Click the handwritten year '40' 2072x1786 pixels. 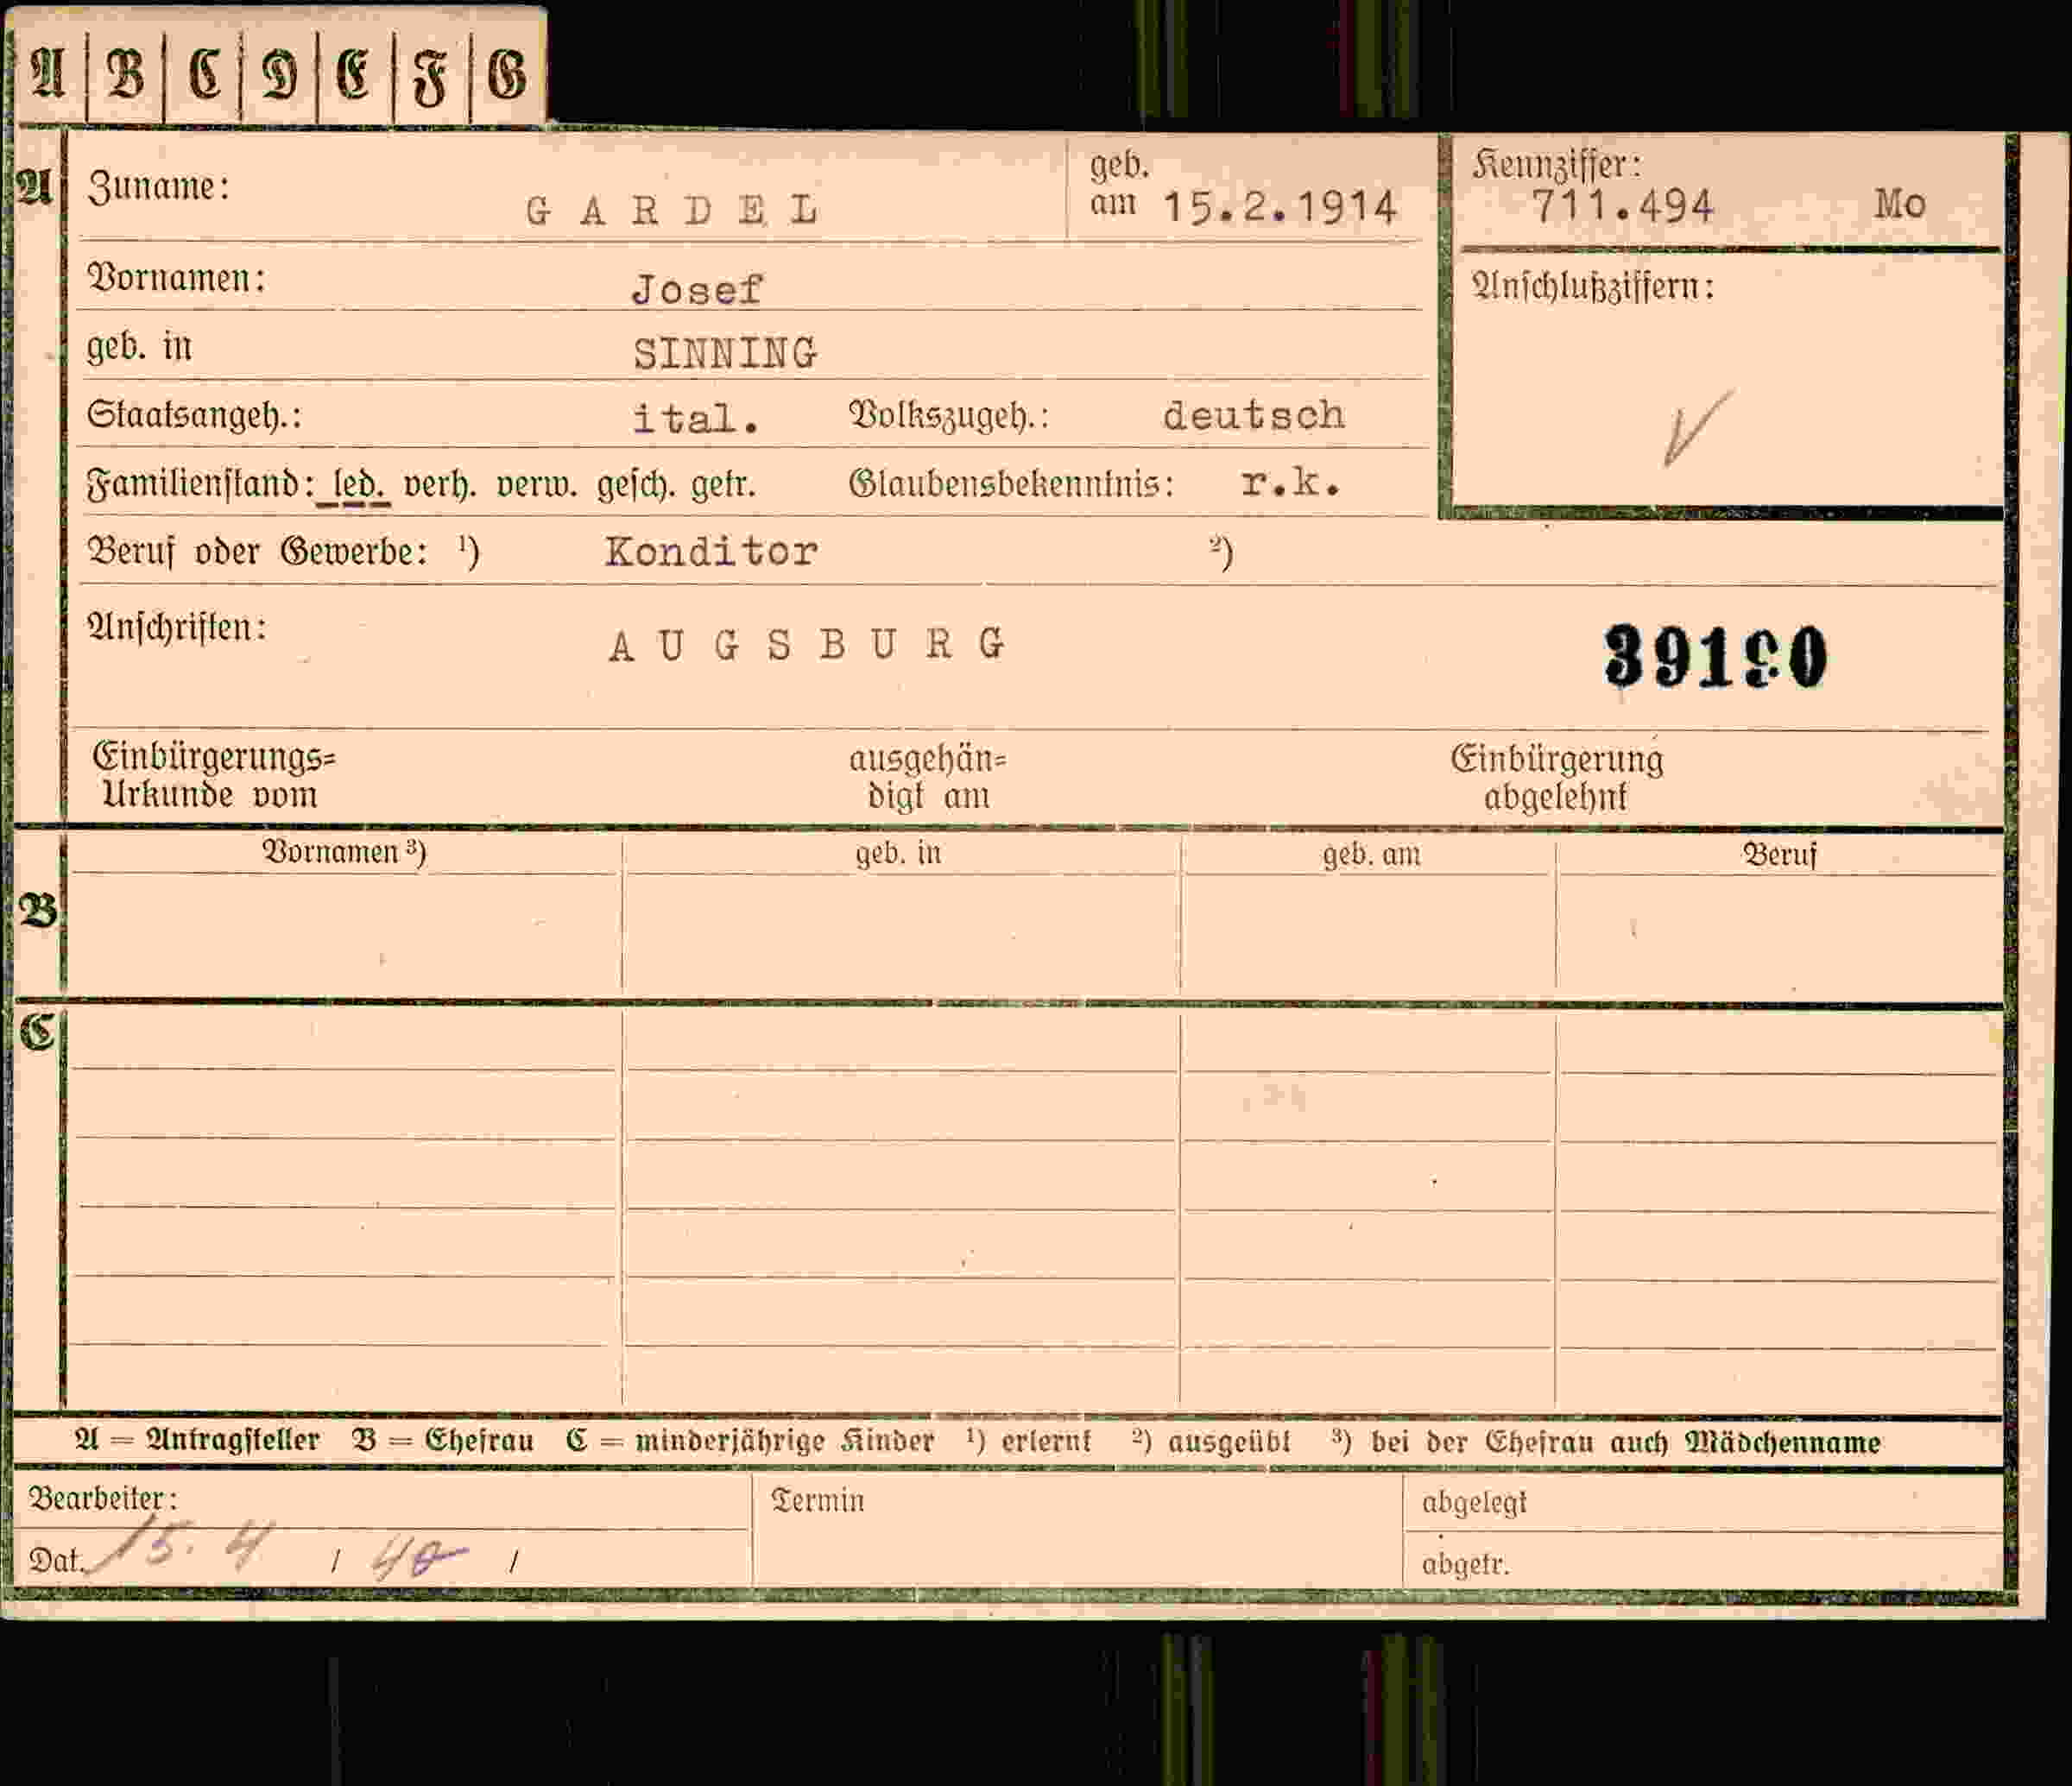point(418,1558)
